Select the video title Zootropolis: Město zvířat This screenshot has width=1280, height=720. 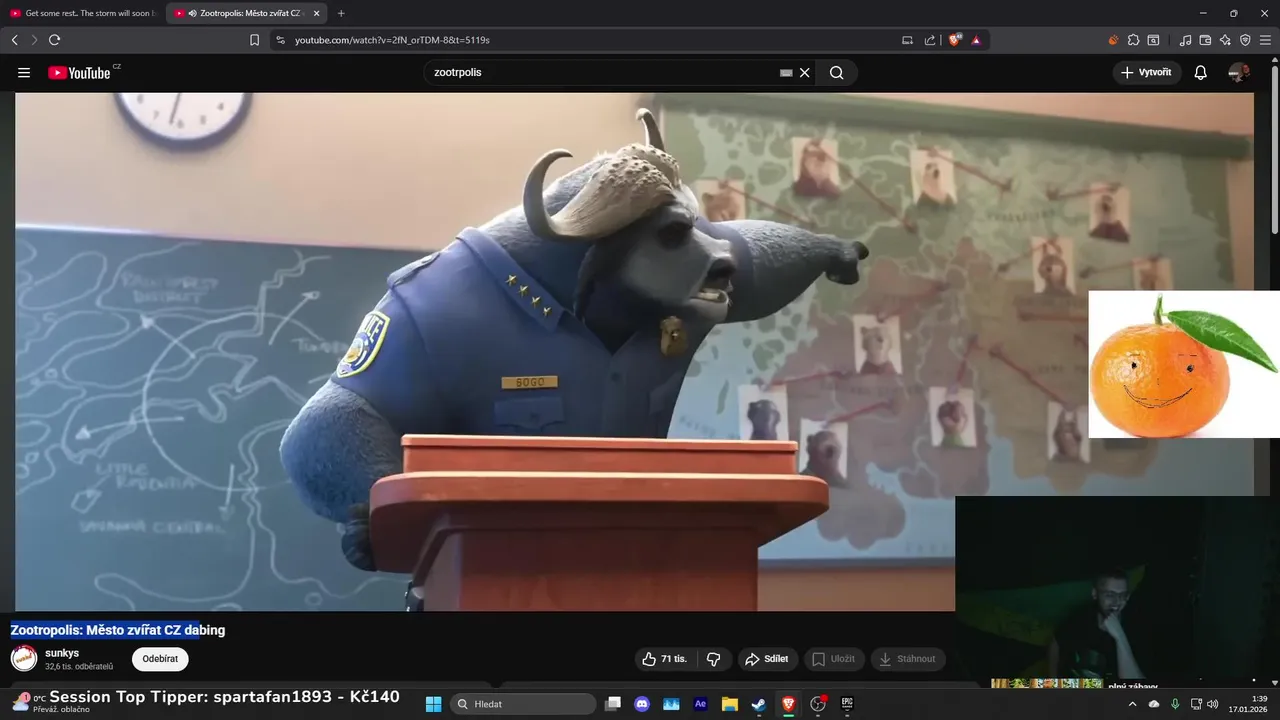(x=118, y=630)
